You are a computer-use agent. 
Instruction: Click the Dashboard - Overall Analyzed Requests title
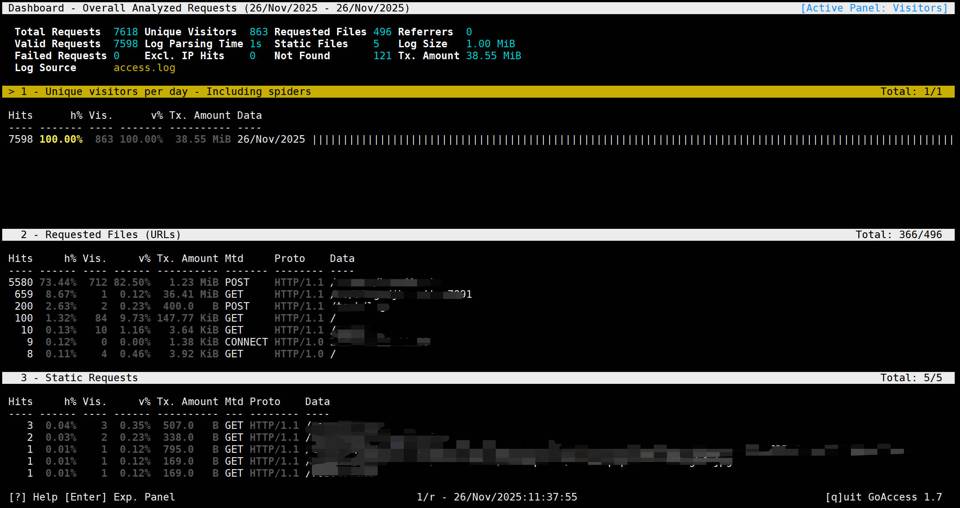pyautogui.click(x=208, y=8)
